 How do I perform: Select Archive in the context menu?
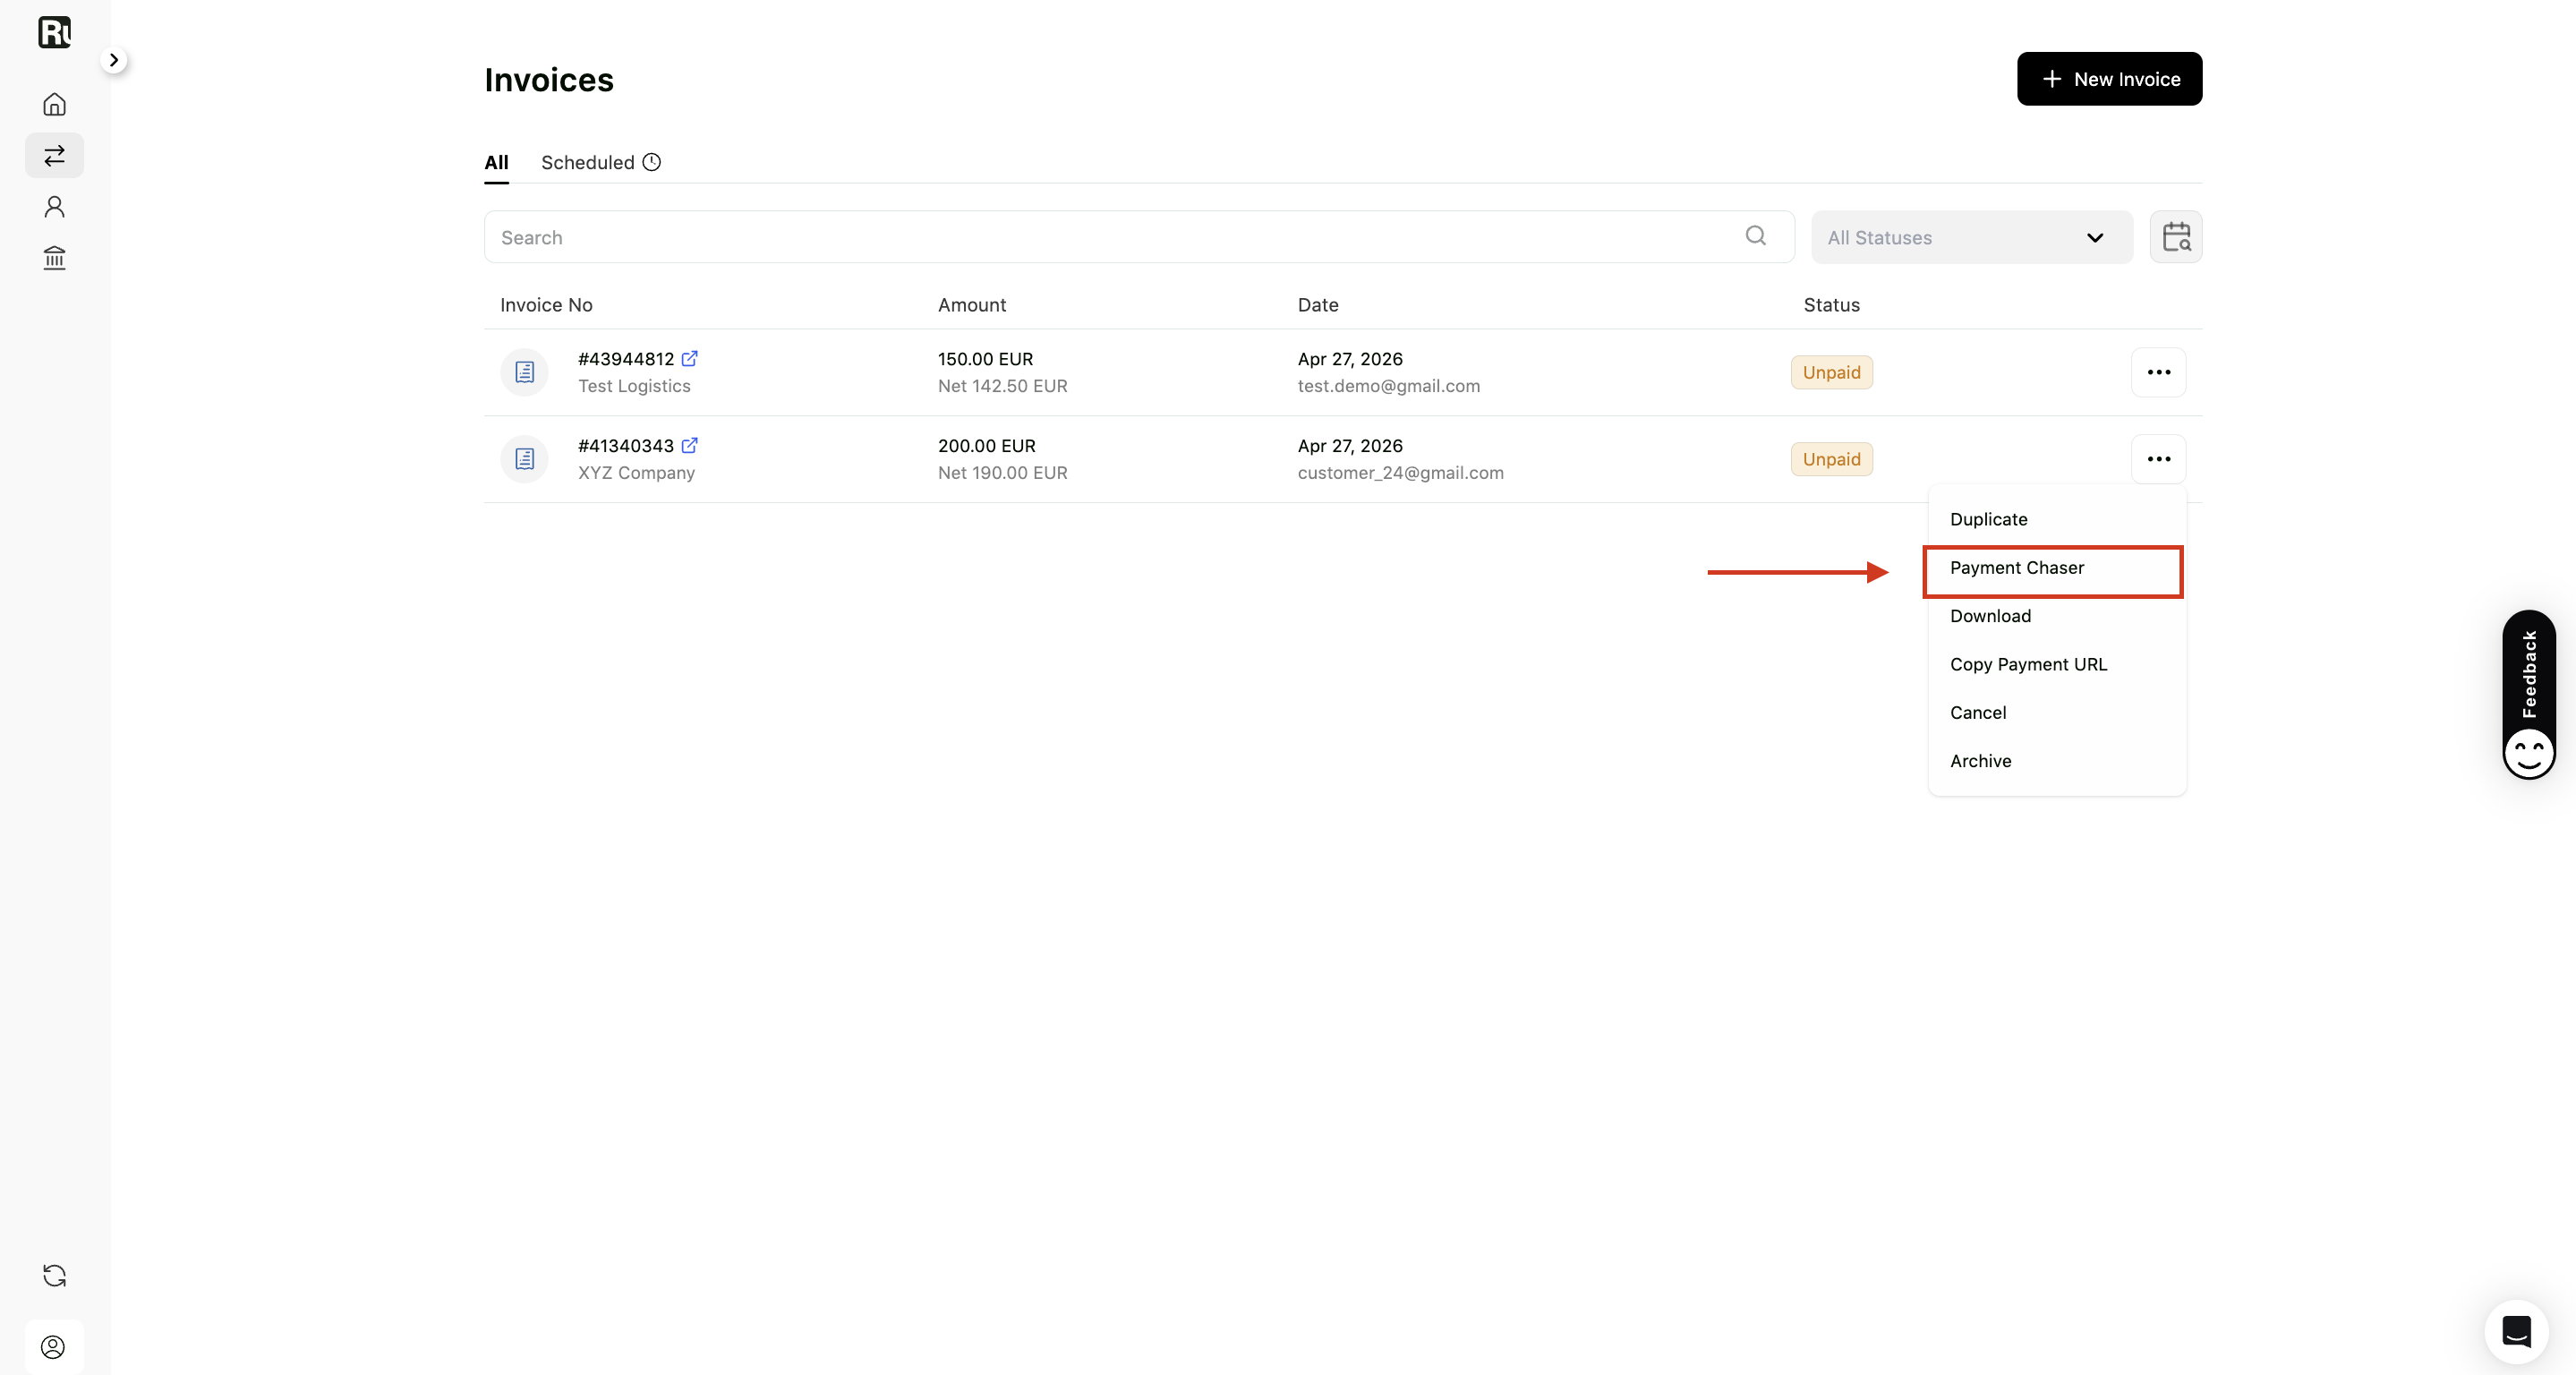1980,760
